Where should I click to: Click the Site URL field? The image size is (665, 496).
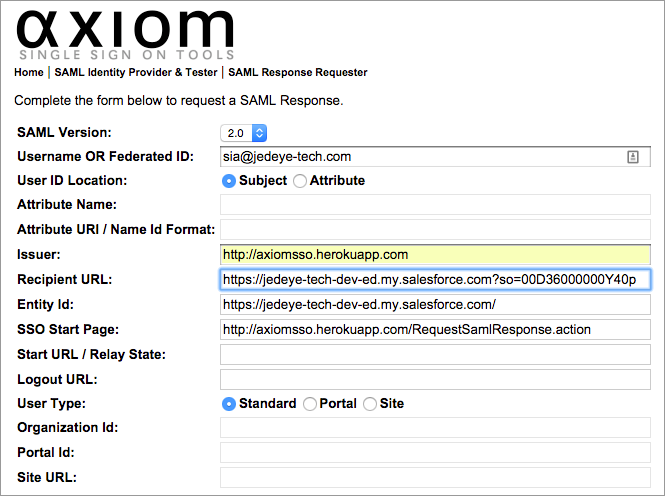click(435, 478)
